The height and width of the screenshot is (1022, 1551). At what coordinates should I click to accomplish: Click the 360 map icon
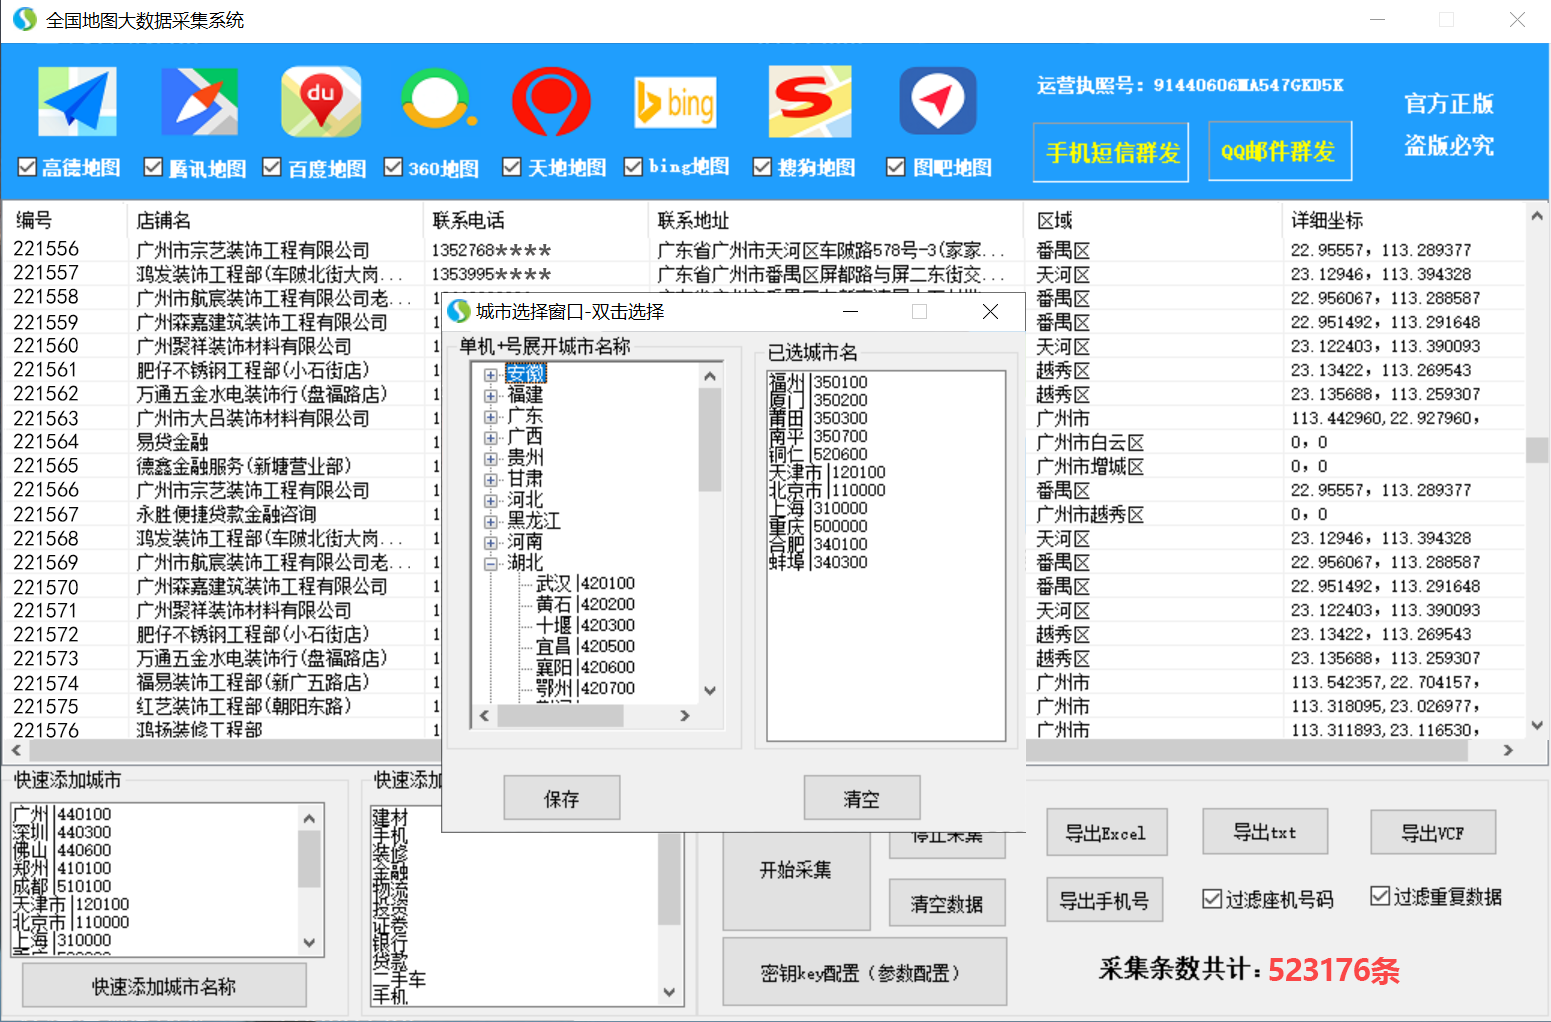click(x=437, y=101)
